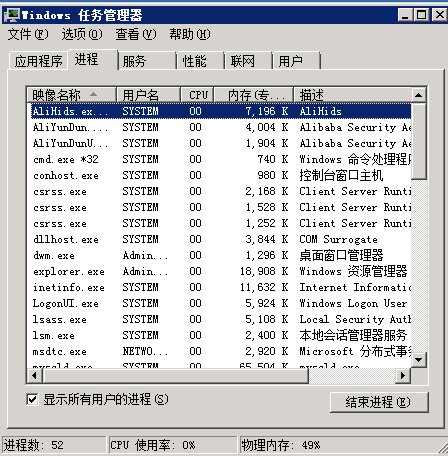The width and height of the screenshot is (448, 456).
Task: Open the 选项(O) menu
Action: (82, 34)
